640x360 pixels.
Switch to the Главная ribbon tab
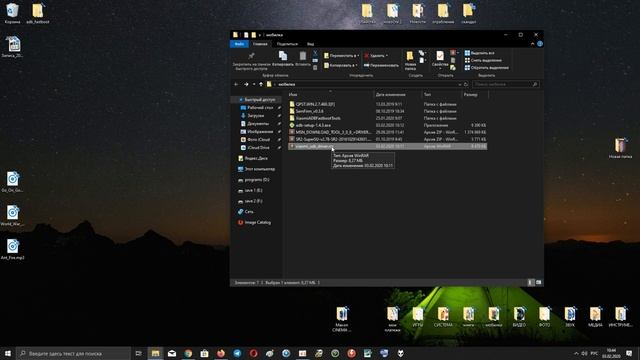[x=260, y=44]
